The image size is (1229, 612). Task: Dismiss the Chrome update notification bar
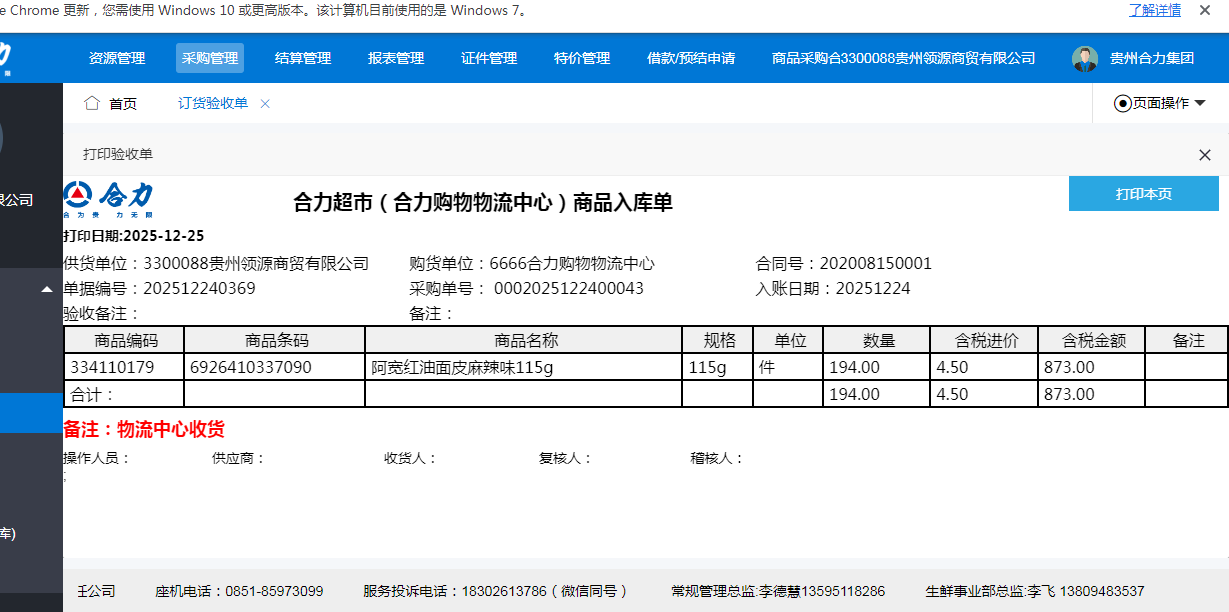(x=1205, y=10)
